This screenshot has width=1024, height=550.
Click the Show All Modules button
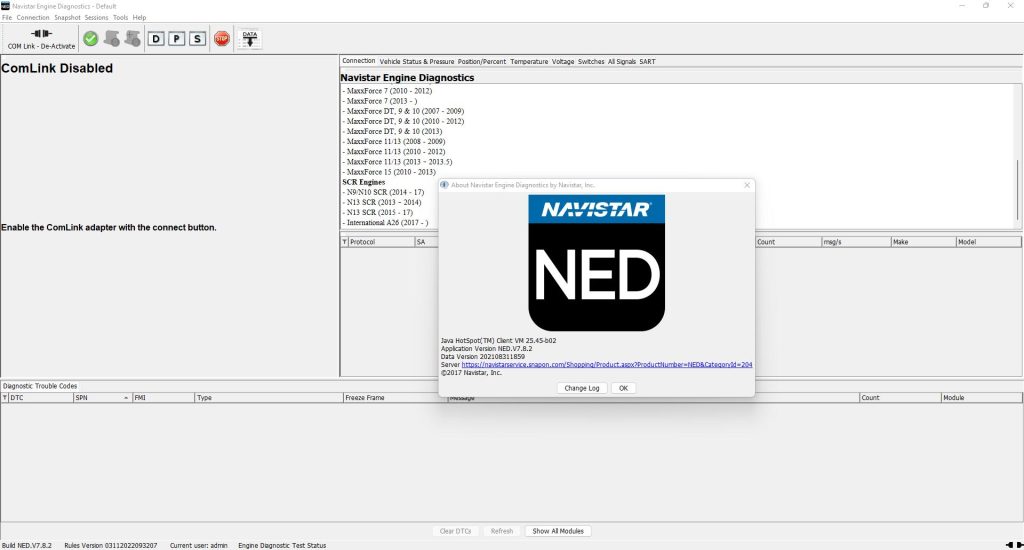[x=558, y=531]
